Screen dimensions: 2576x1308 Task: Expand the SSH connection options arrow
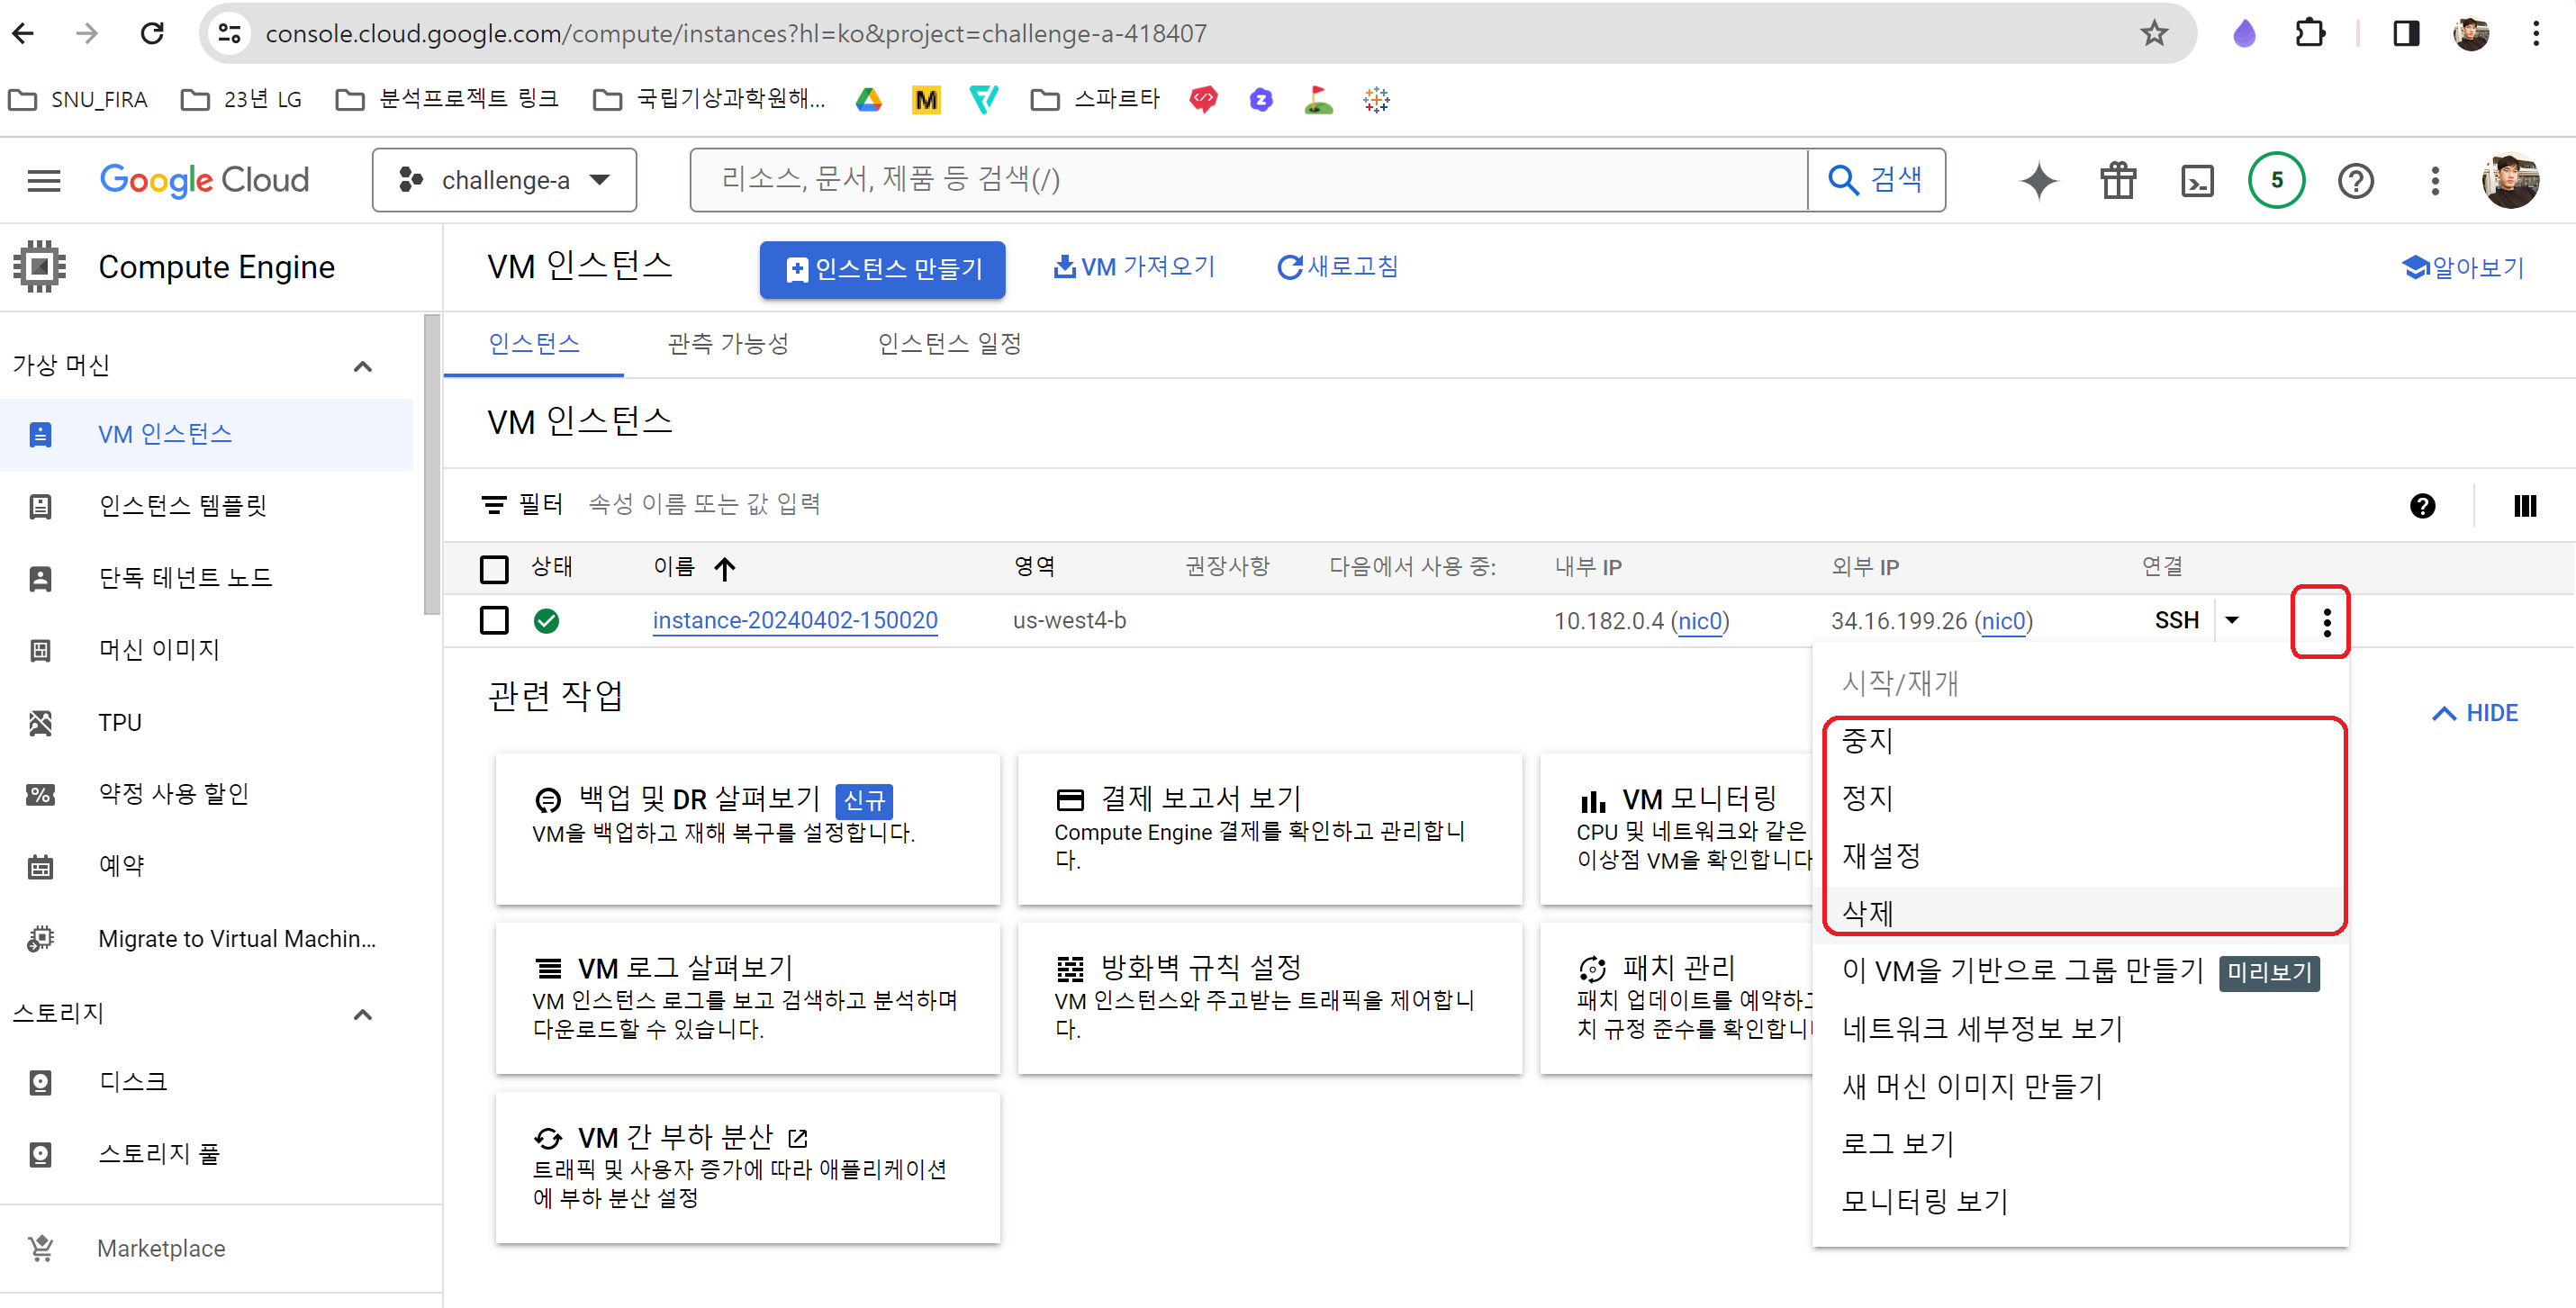click(2232, 621)
